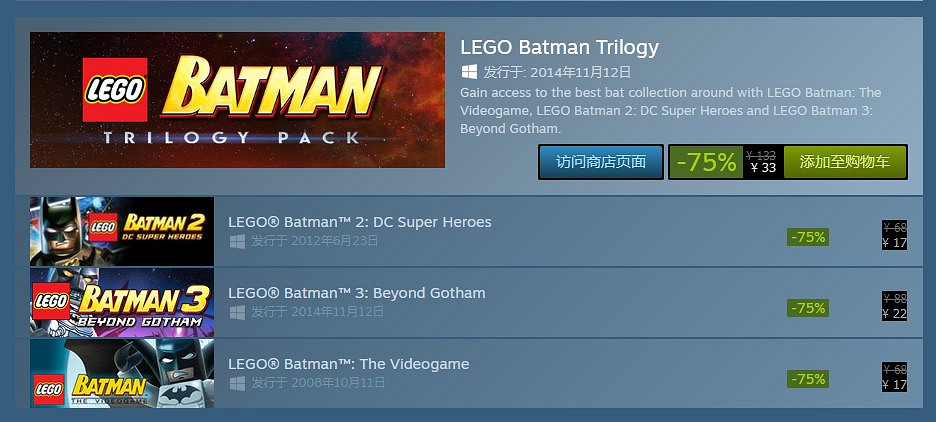Click Windows icon under LEGO Batman 3 title

[237, 312]
